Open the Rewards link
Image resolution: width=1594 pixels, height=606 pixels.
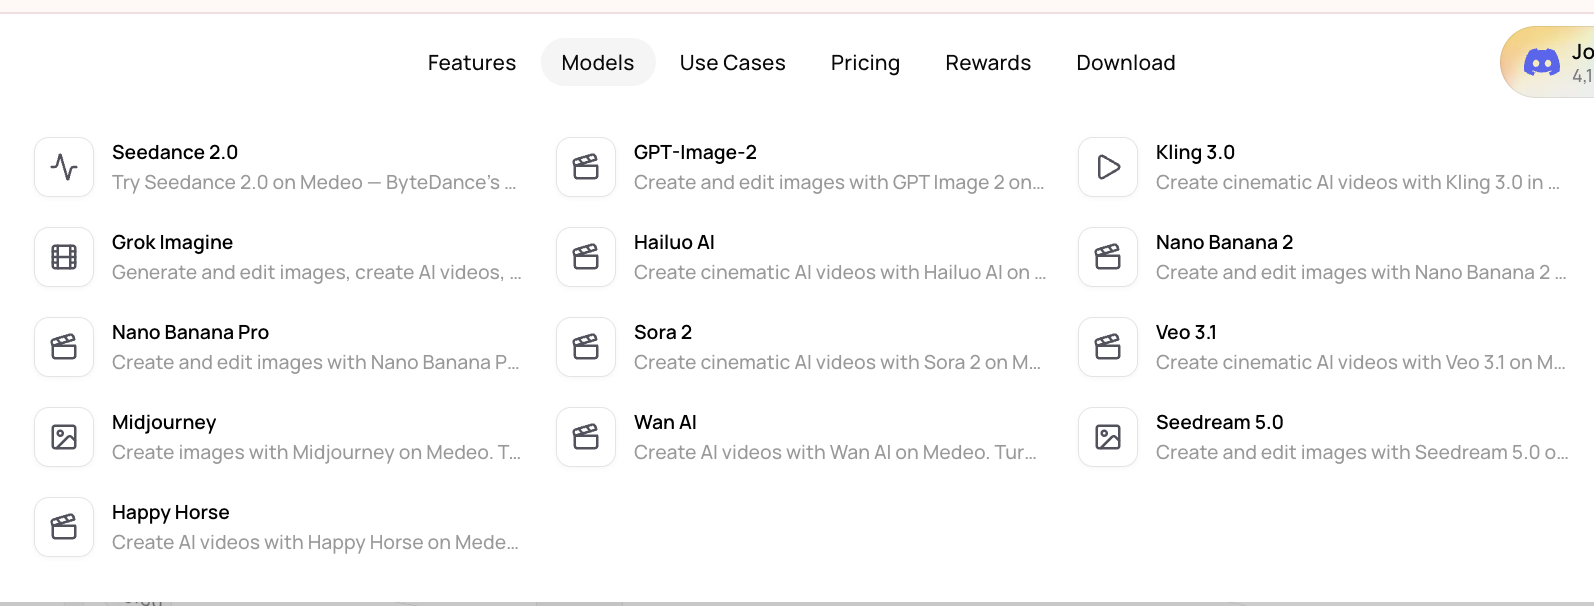point(988,62)
